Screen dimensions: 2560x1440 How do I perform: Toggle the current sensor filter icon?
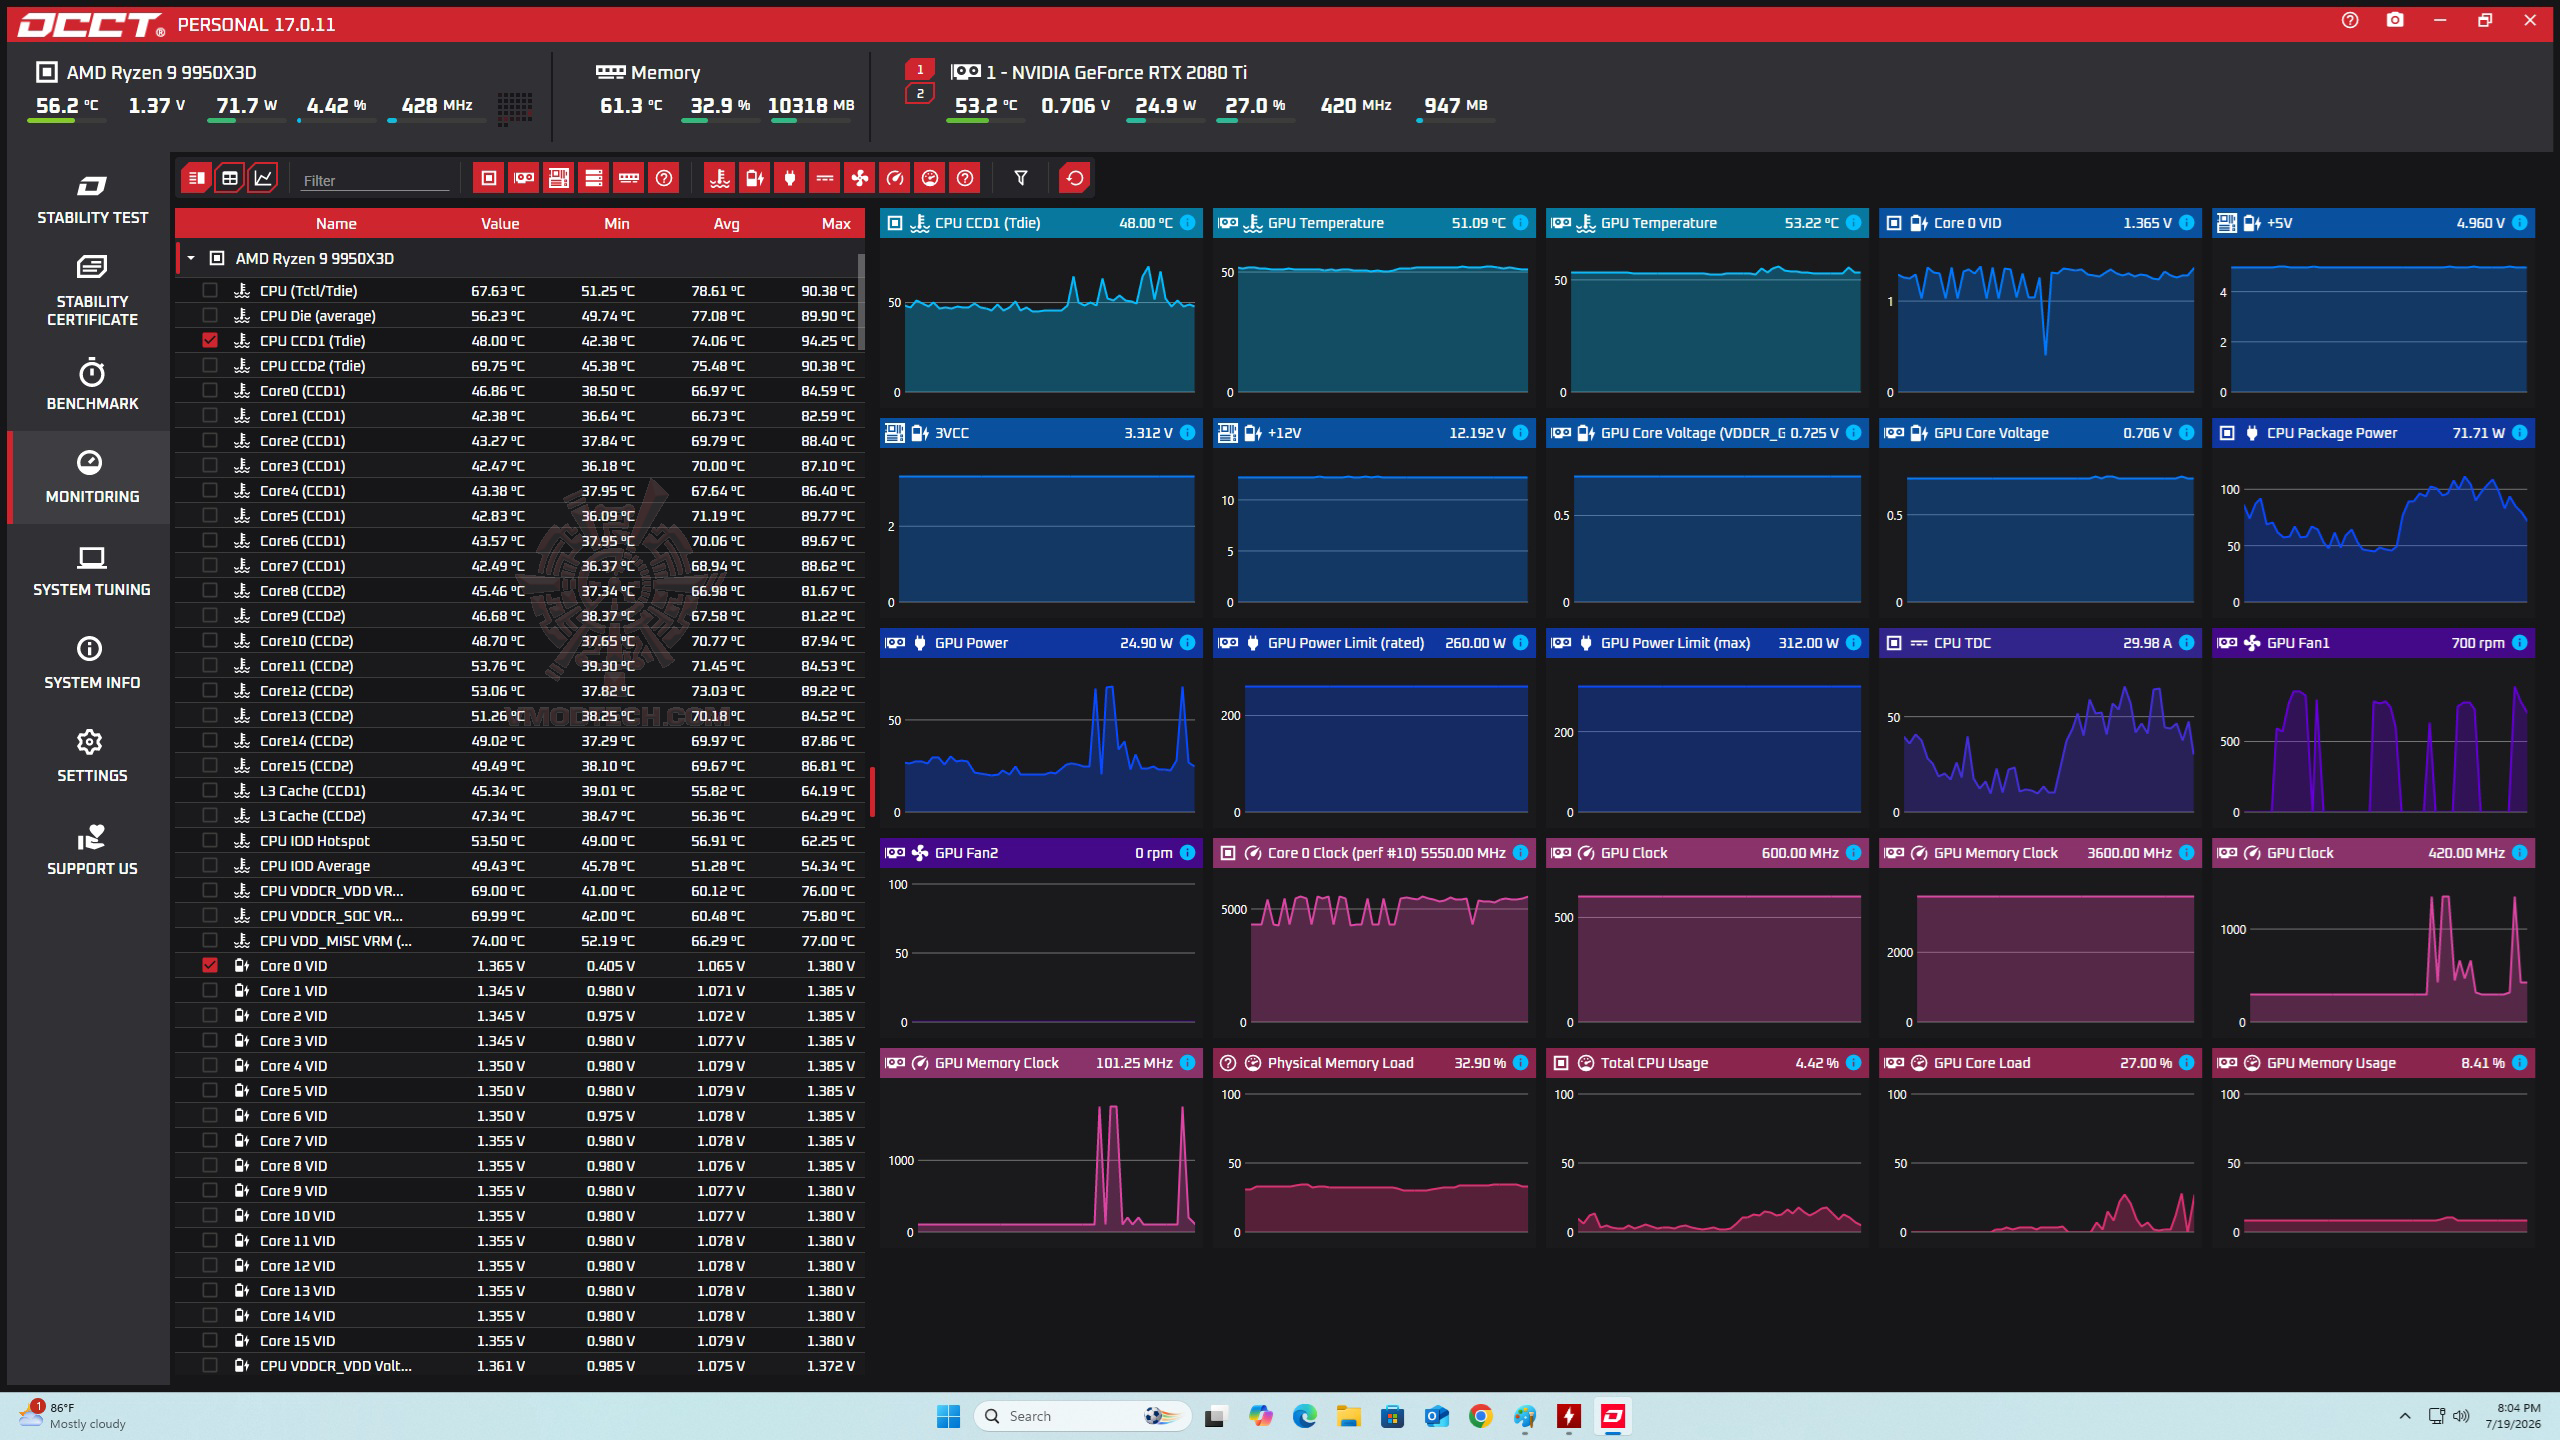coord(825,178)
